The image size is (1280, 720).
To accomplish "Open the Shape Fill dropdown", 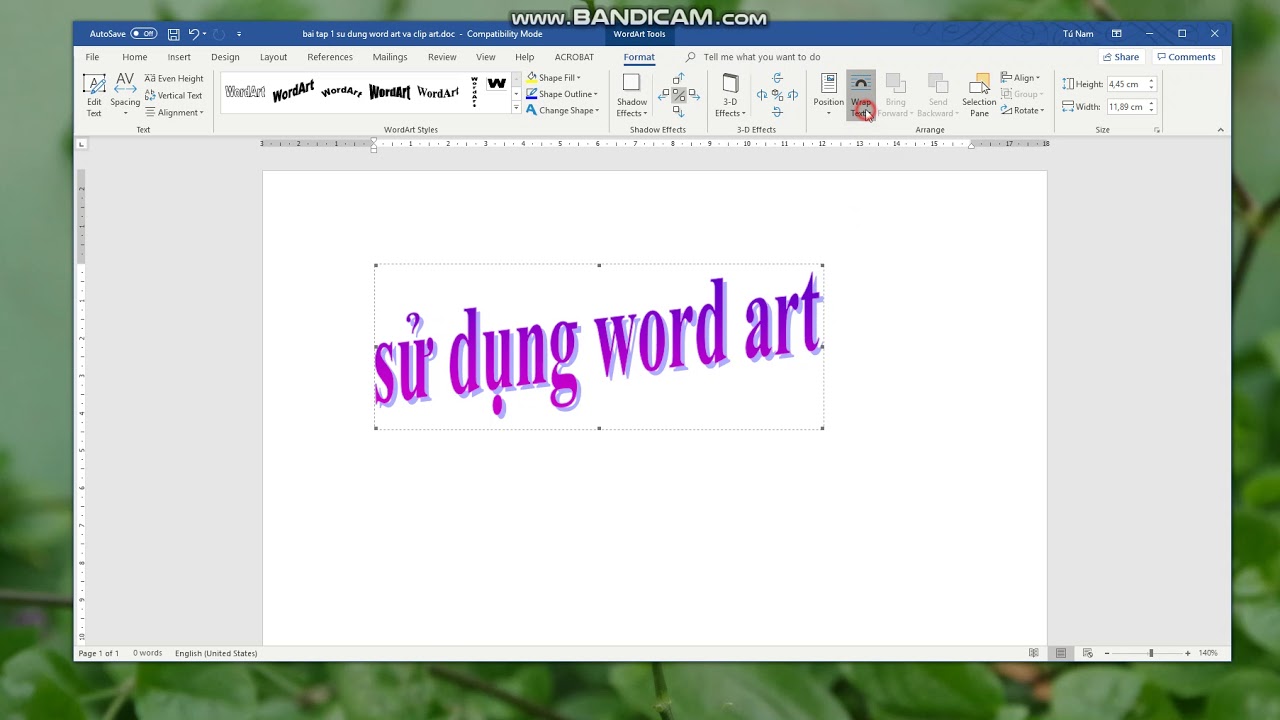I will coord(553,78).
